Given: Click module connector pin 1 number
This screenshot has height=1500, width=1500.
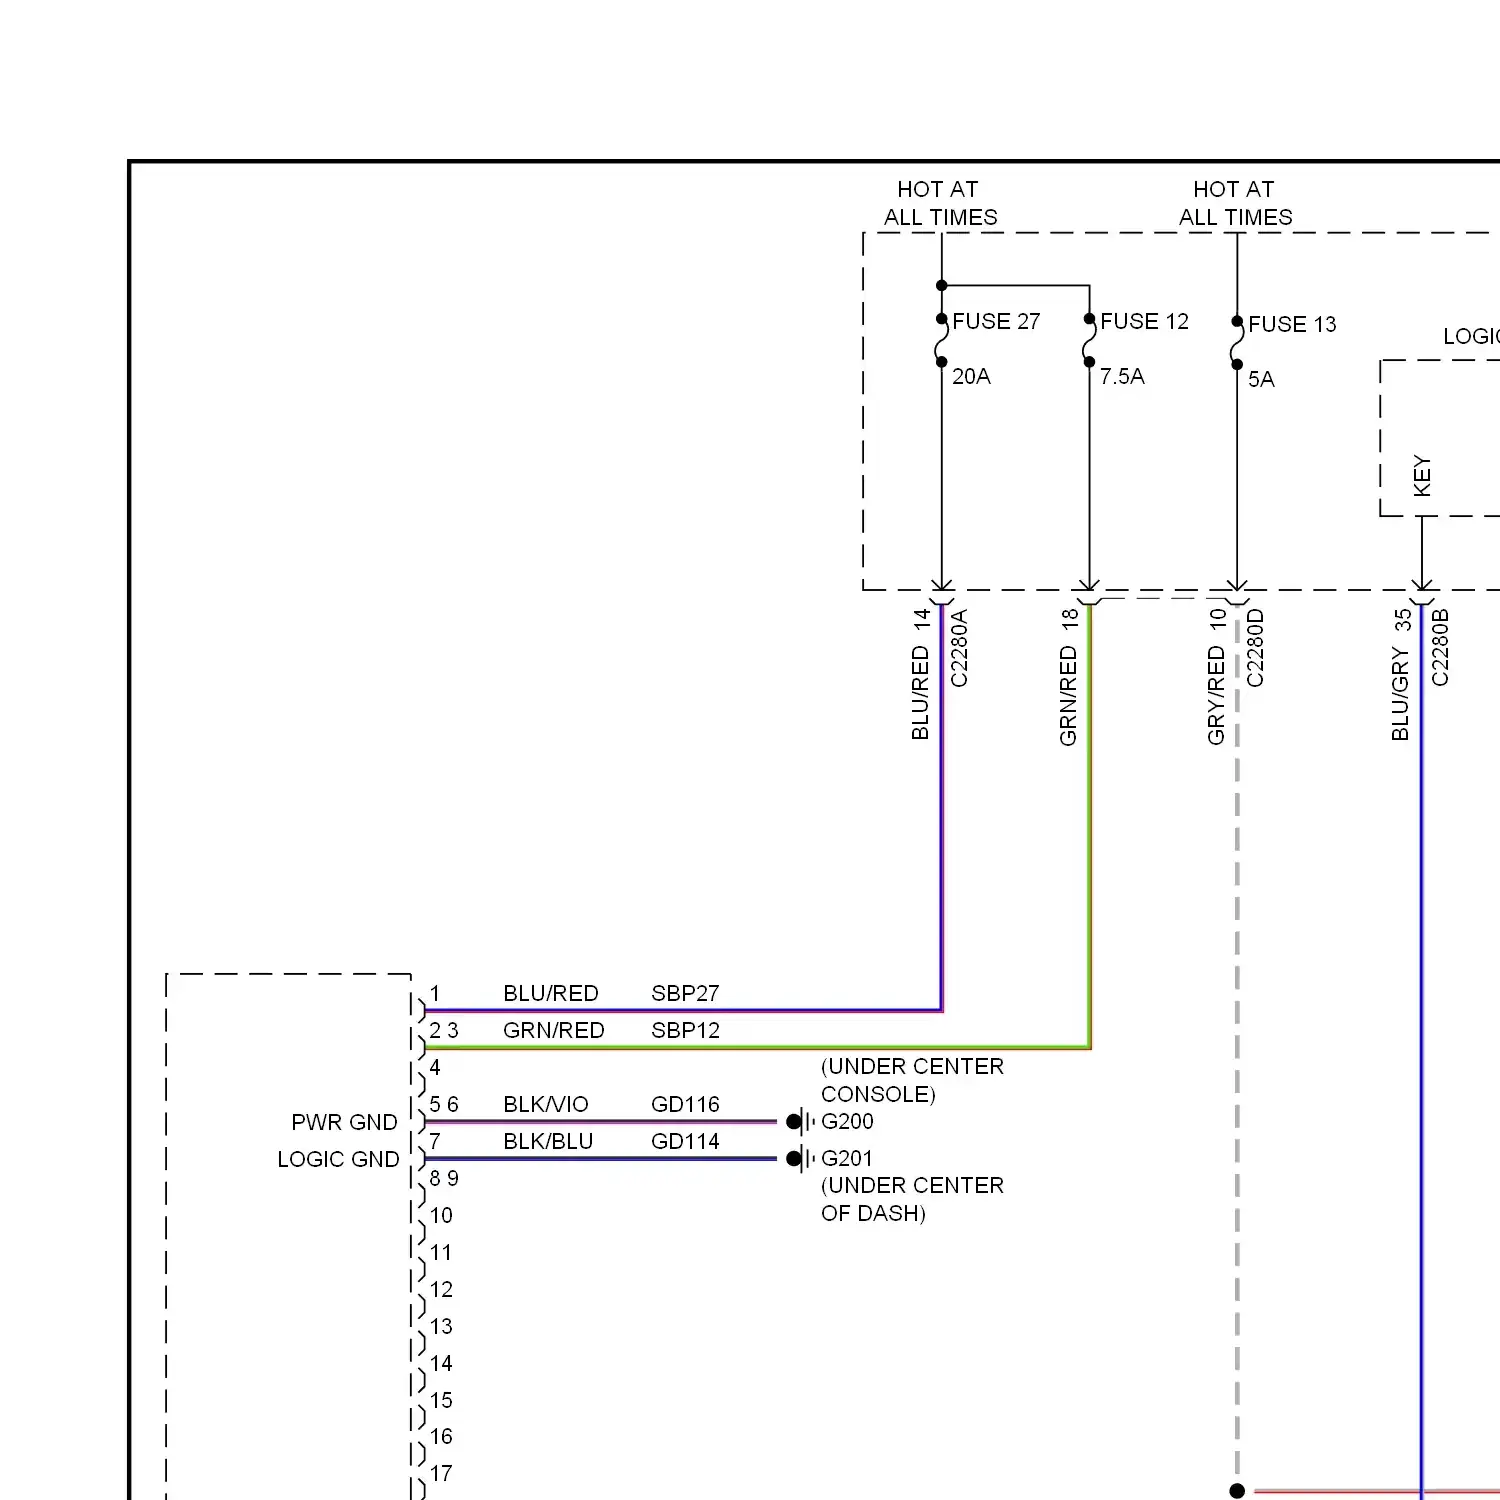Looking at the screenshot, I should (x=435, y=993).
